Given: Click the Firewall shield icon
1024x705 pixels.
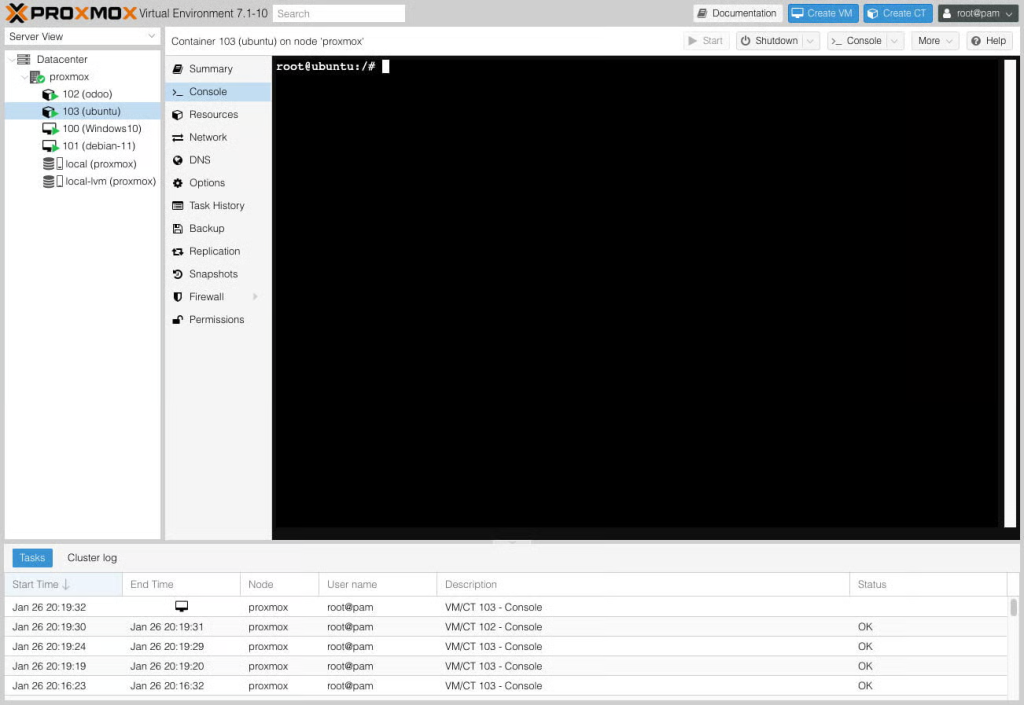Looking at the screenshot, I should [x=178, y=297].
